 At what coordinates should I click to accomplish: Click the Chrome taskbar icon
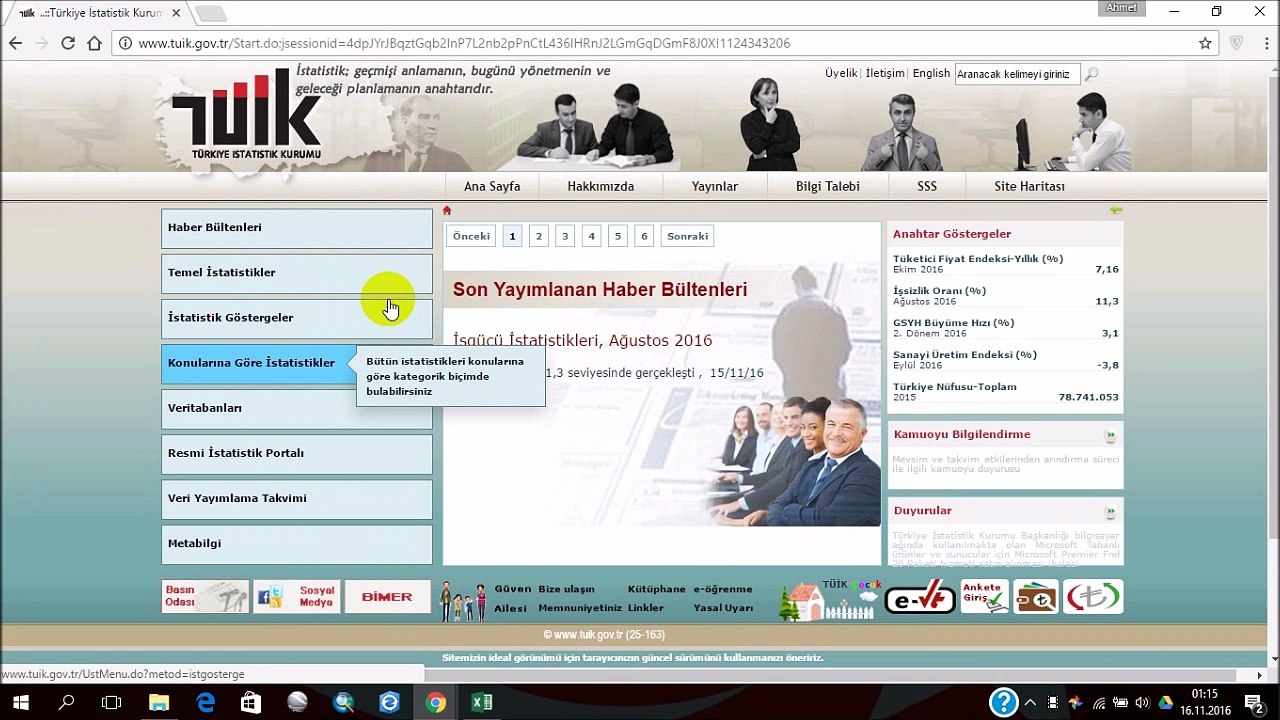pos(435,702)
